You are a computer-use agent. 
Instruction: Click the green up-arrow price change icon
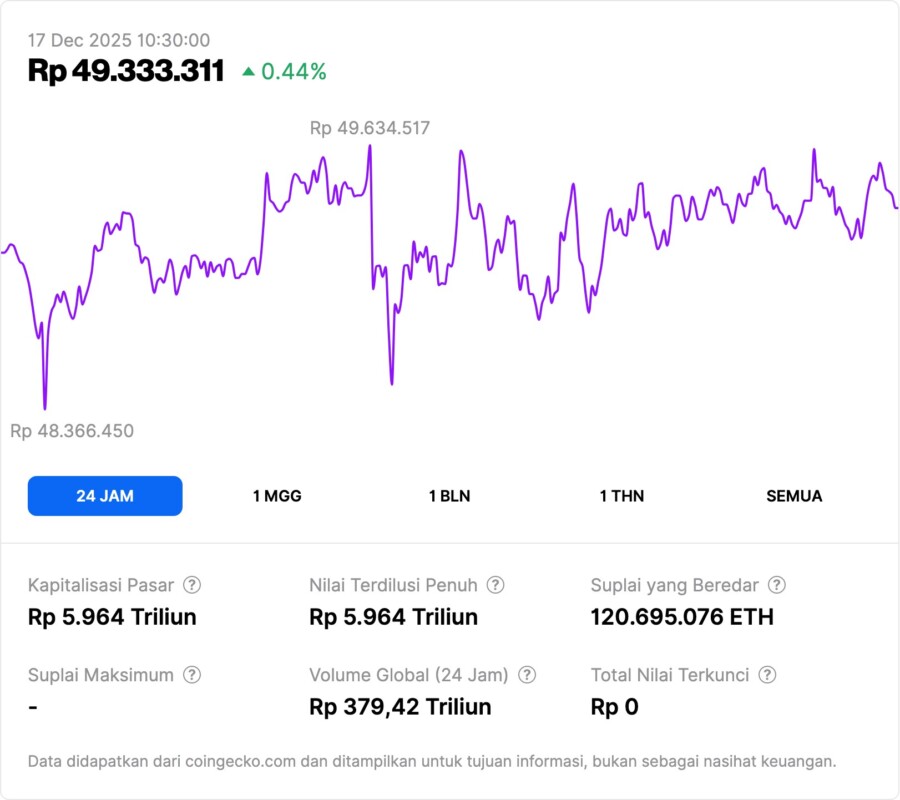248,71
